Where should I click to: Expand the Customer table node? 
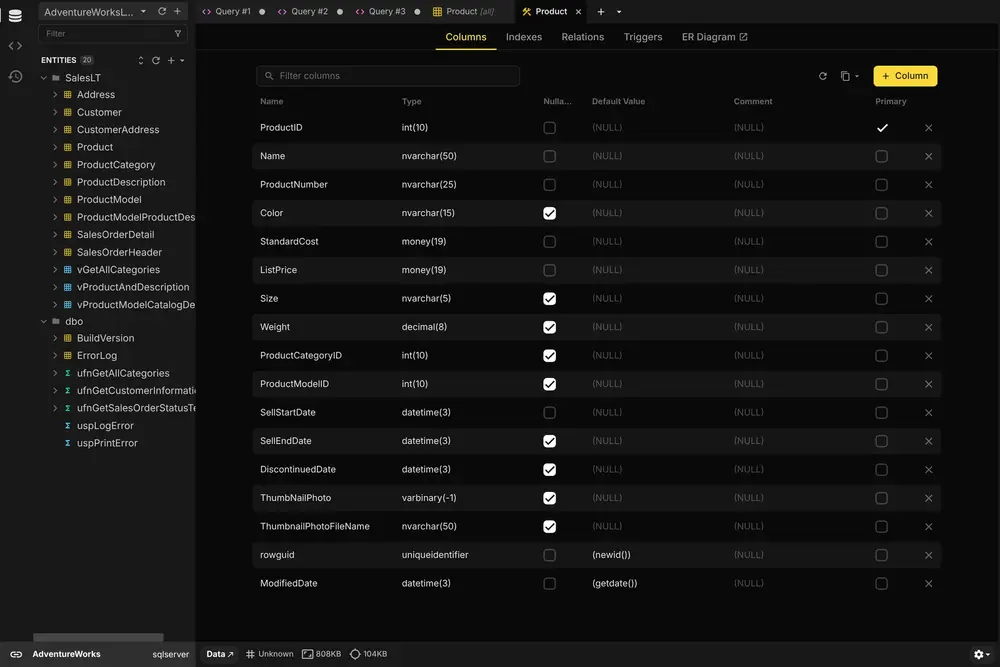(x=55, y=112)
